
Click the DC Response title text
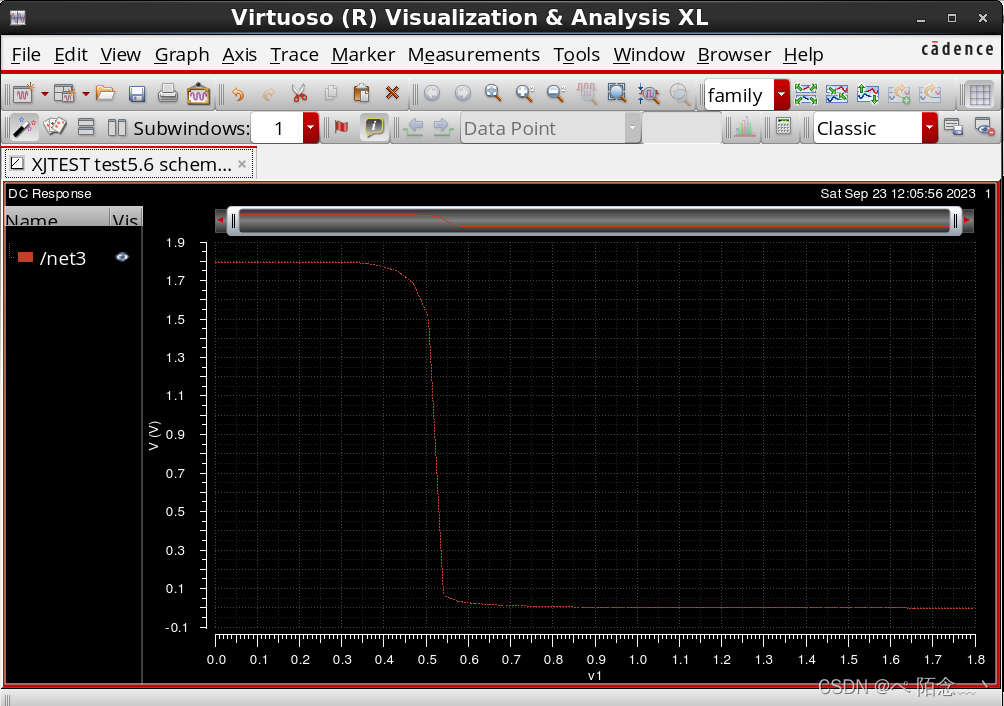tap(49, 193)
